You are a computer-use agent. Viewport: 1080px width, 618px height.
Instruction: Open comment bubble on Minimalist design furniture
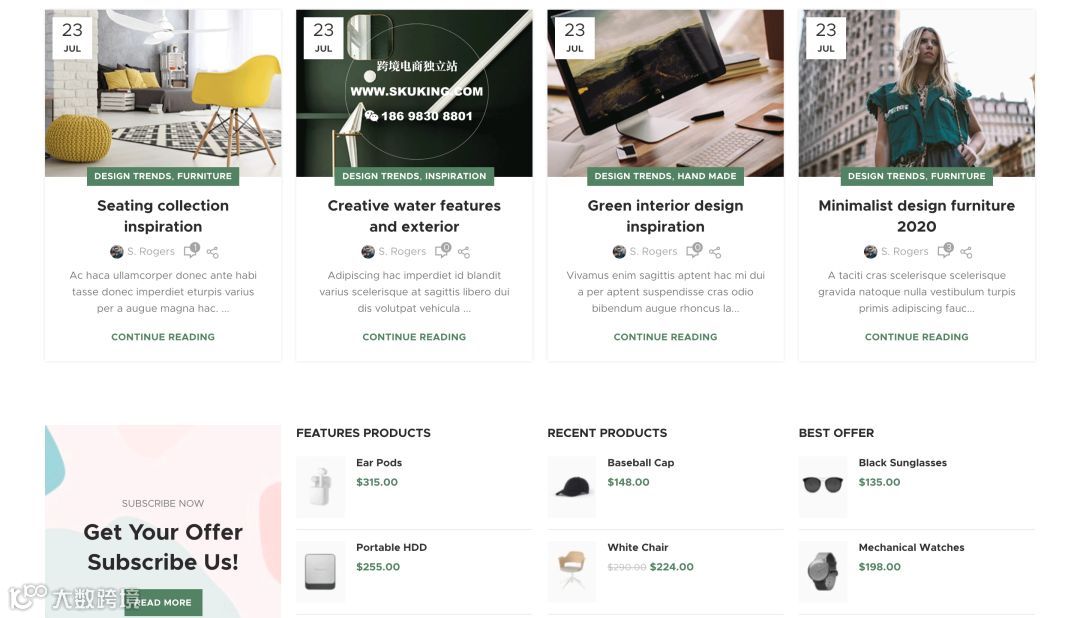click(x=946, y=251)
